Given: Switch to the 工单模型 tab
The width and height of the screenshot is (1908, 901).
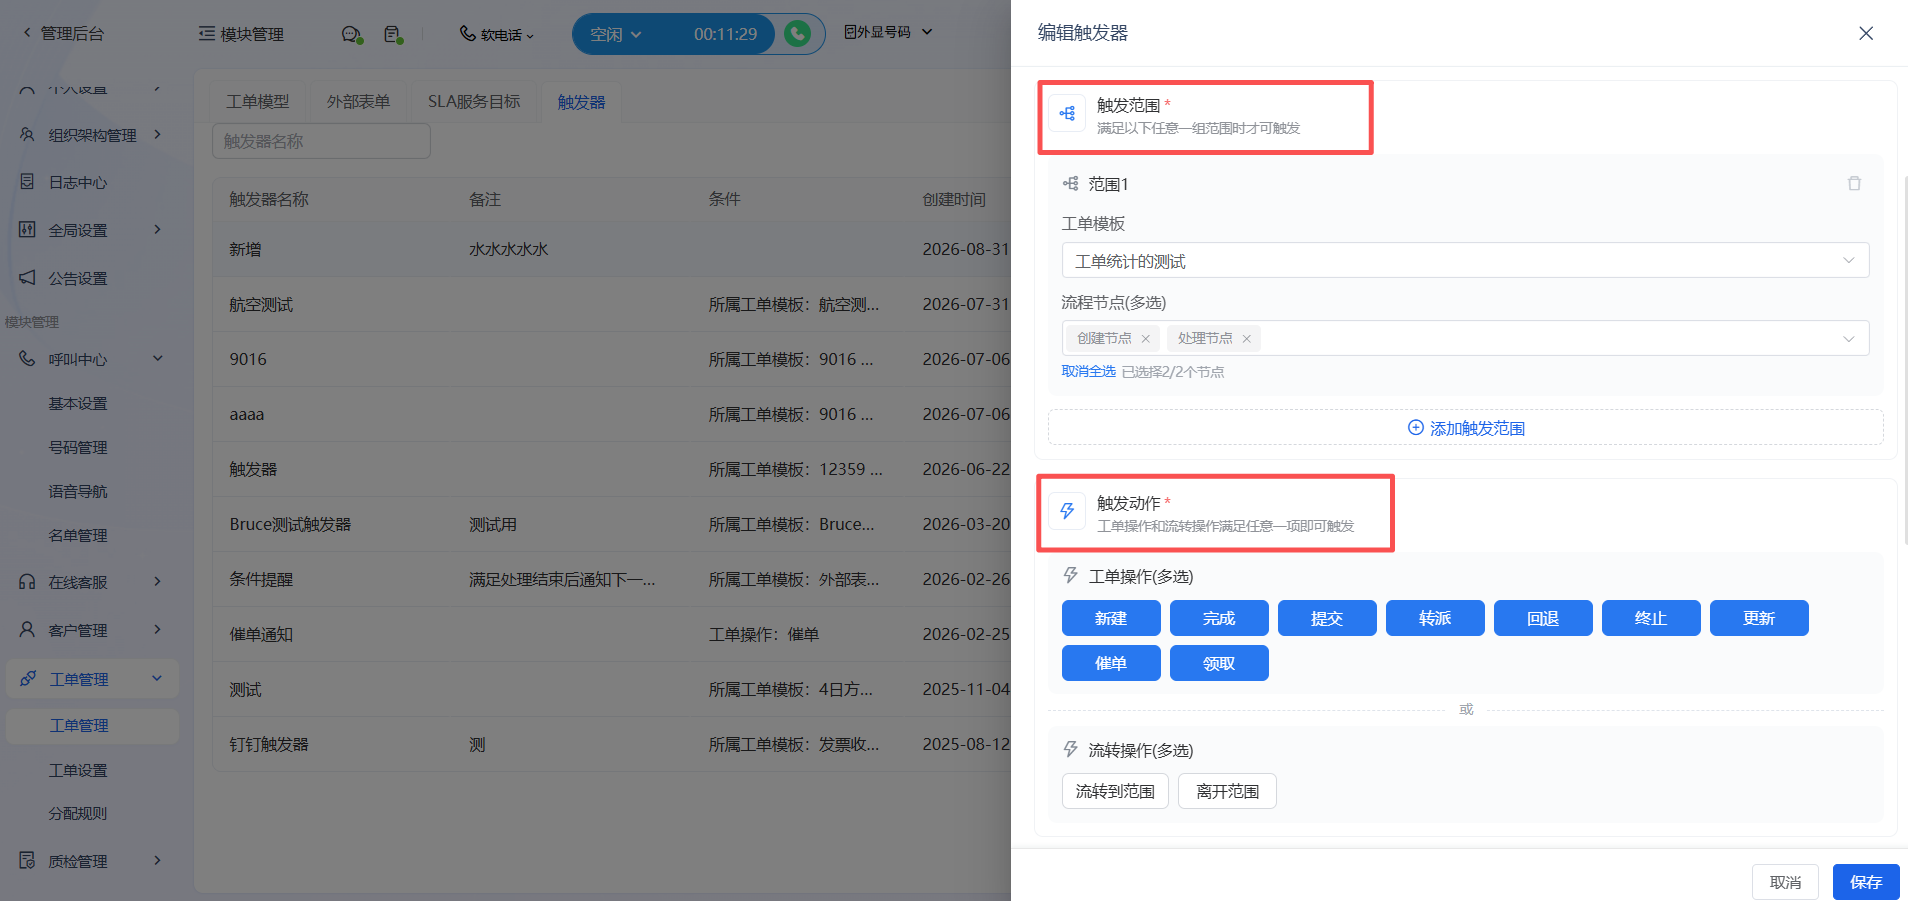Looking at the screenshot, I should (258, 102).
